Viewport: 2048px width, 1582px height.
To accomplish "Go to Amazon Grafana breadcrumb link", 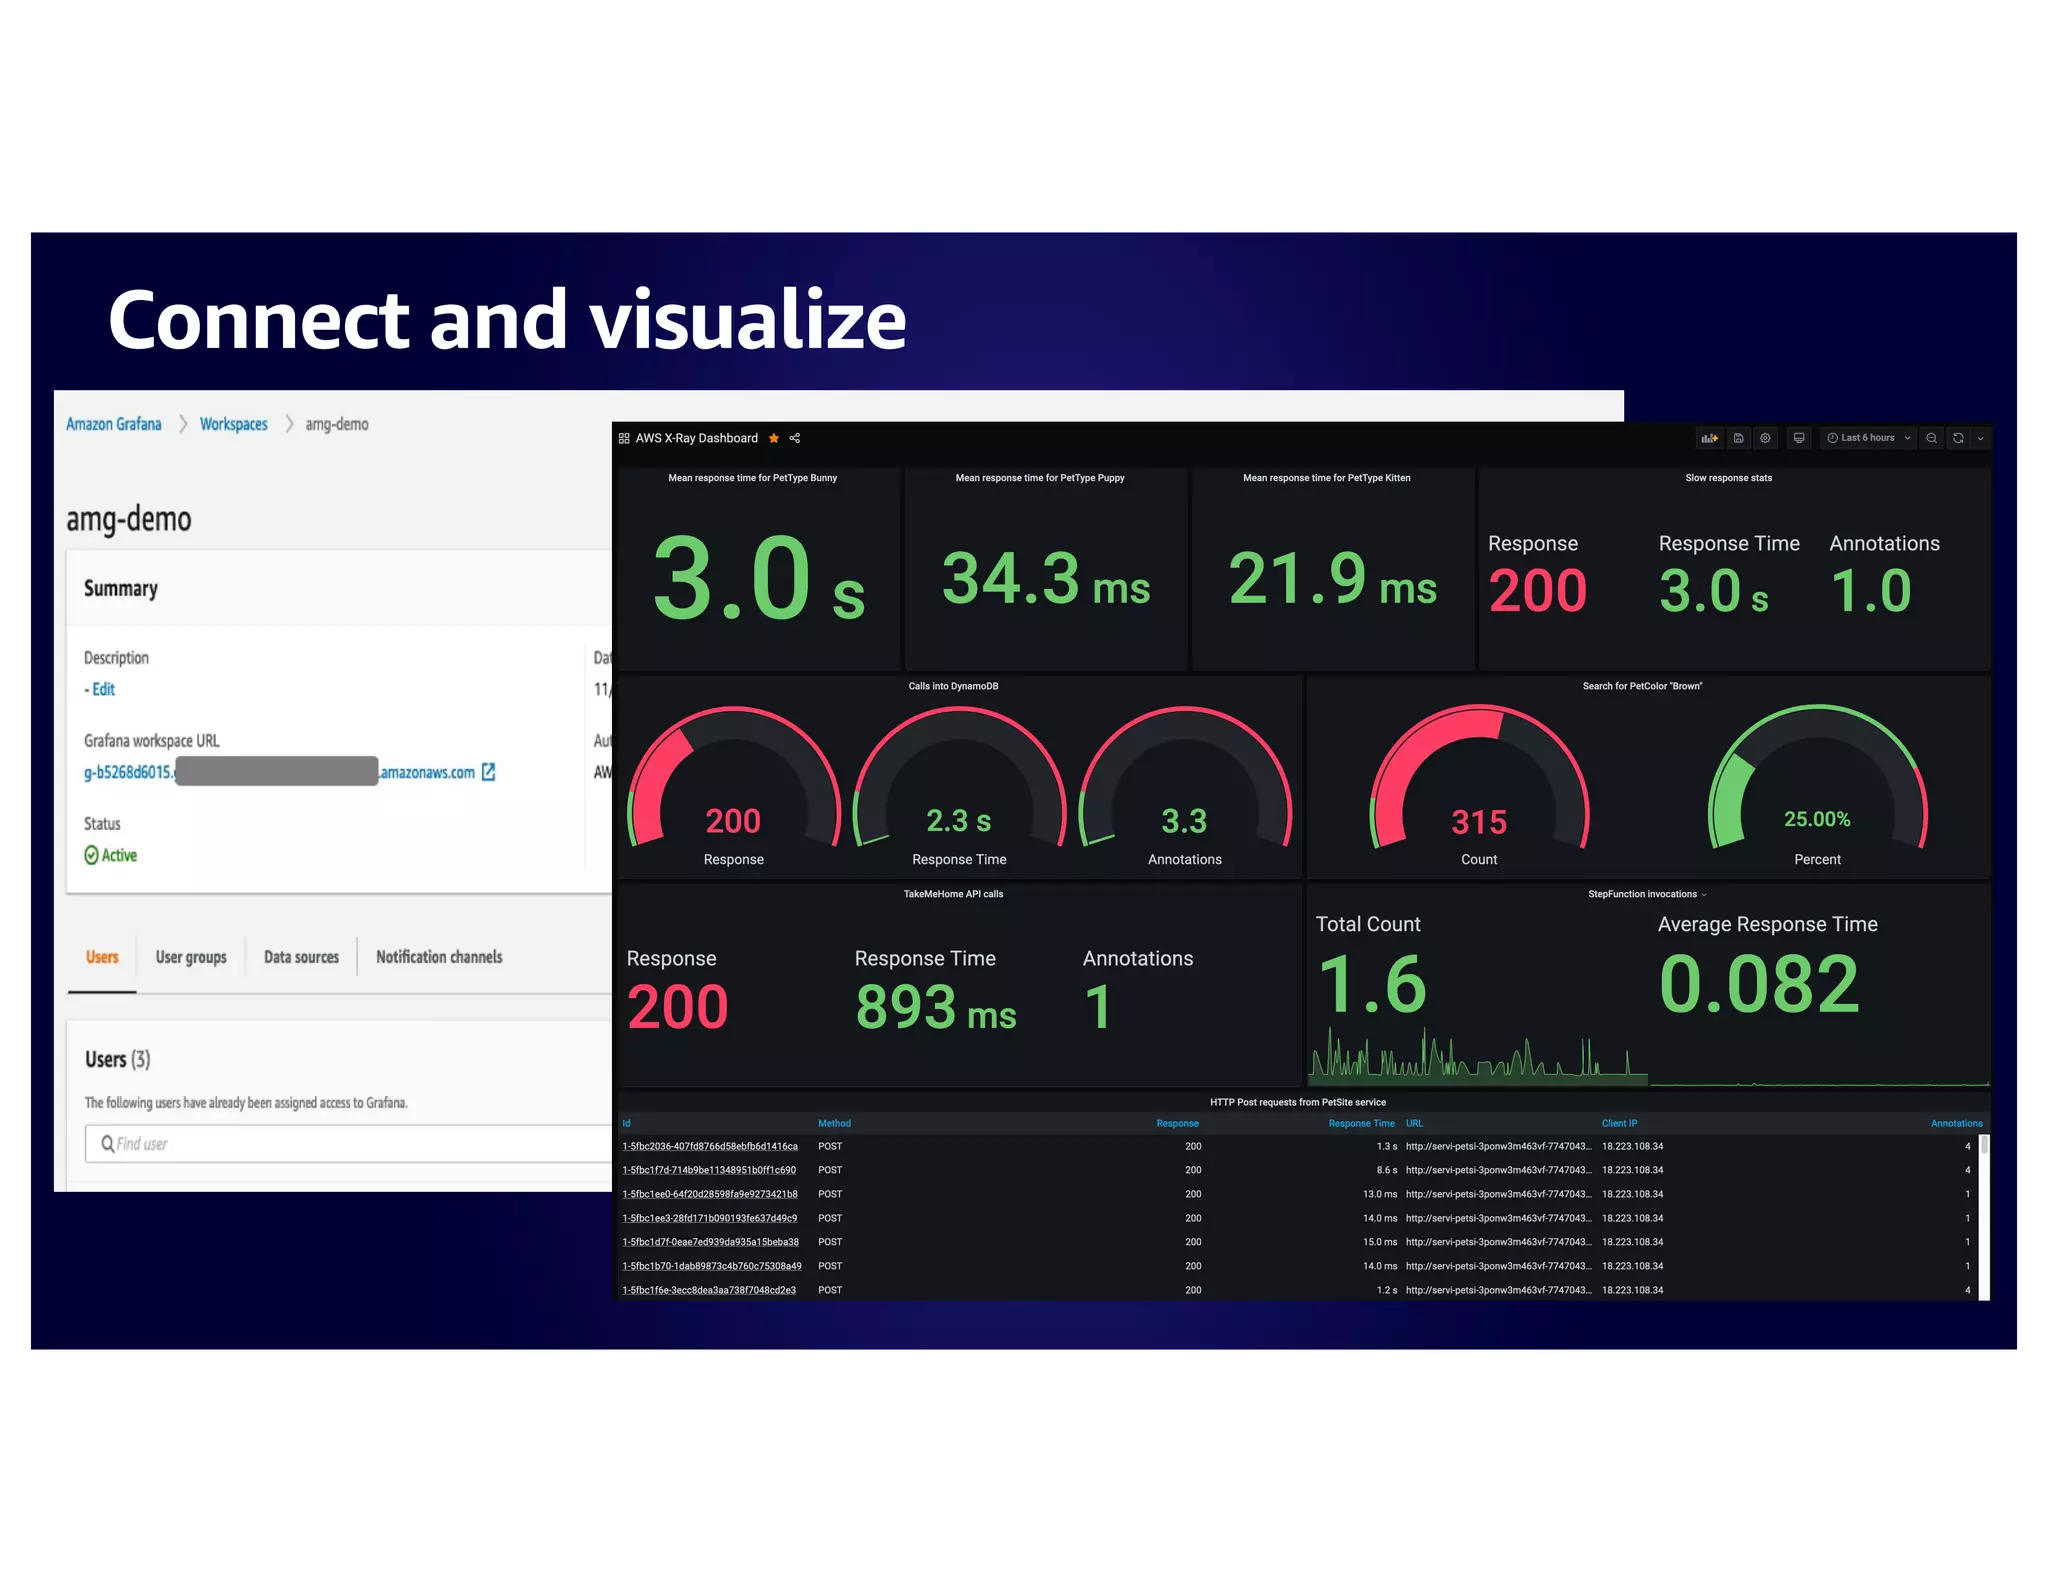I will [113, 424].
